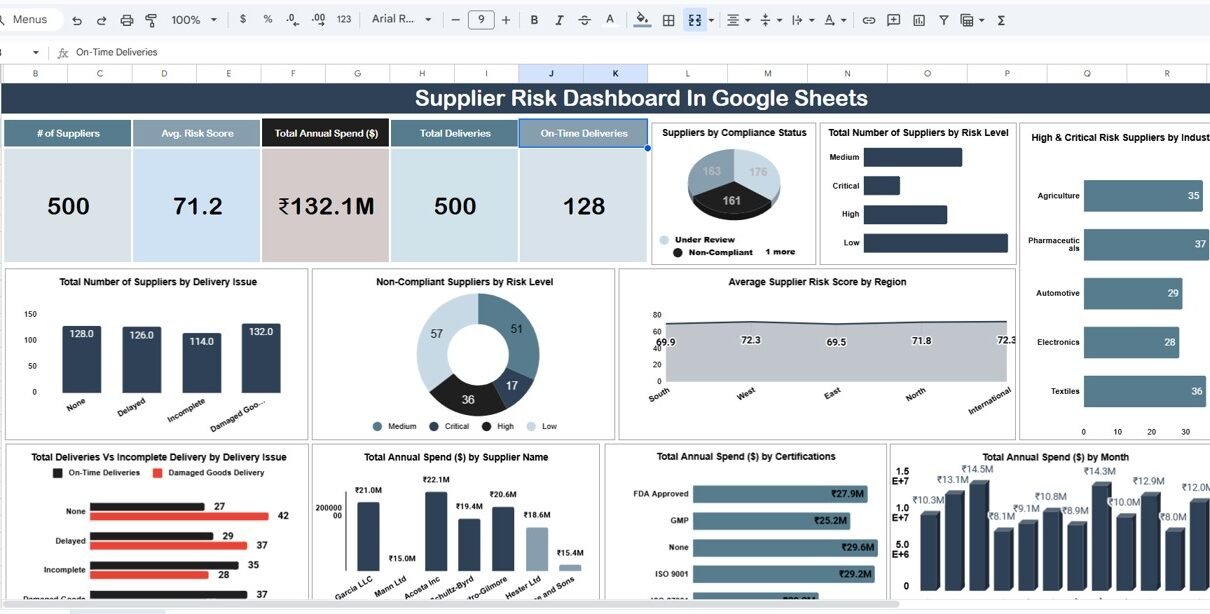Click the 128 on-time deliveries value
The width and height of the screenshot is (1210, 614).
[584, 206]
